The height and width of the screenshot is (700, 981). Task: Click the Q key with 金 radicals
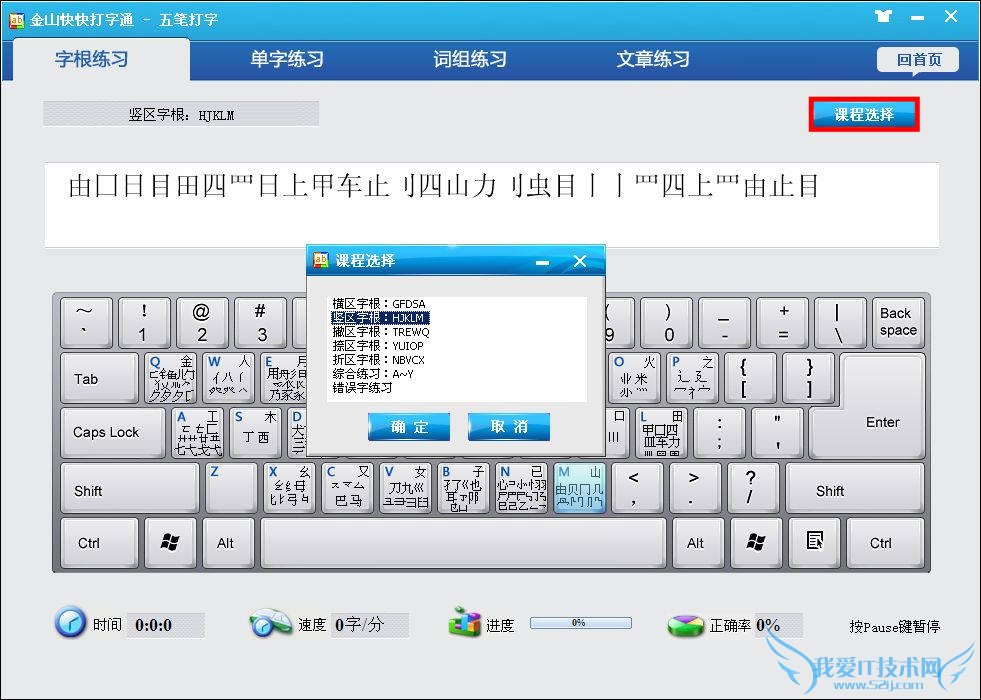170,378
